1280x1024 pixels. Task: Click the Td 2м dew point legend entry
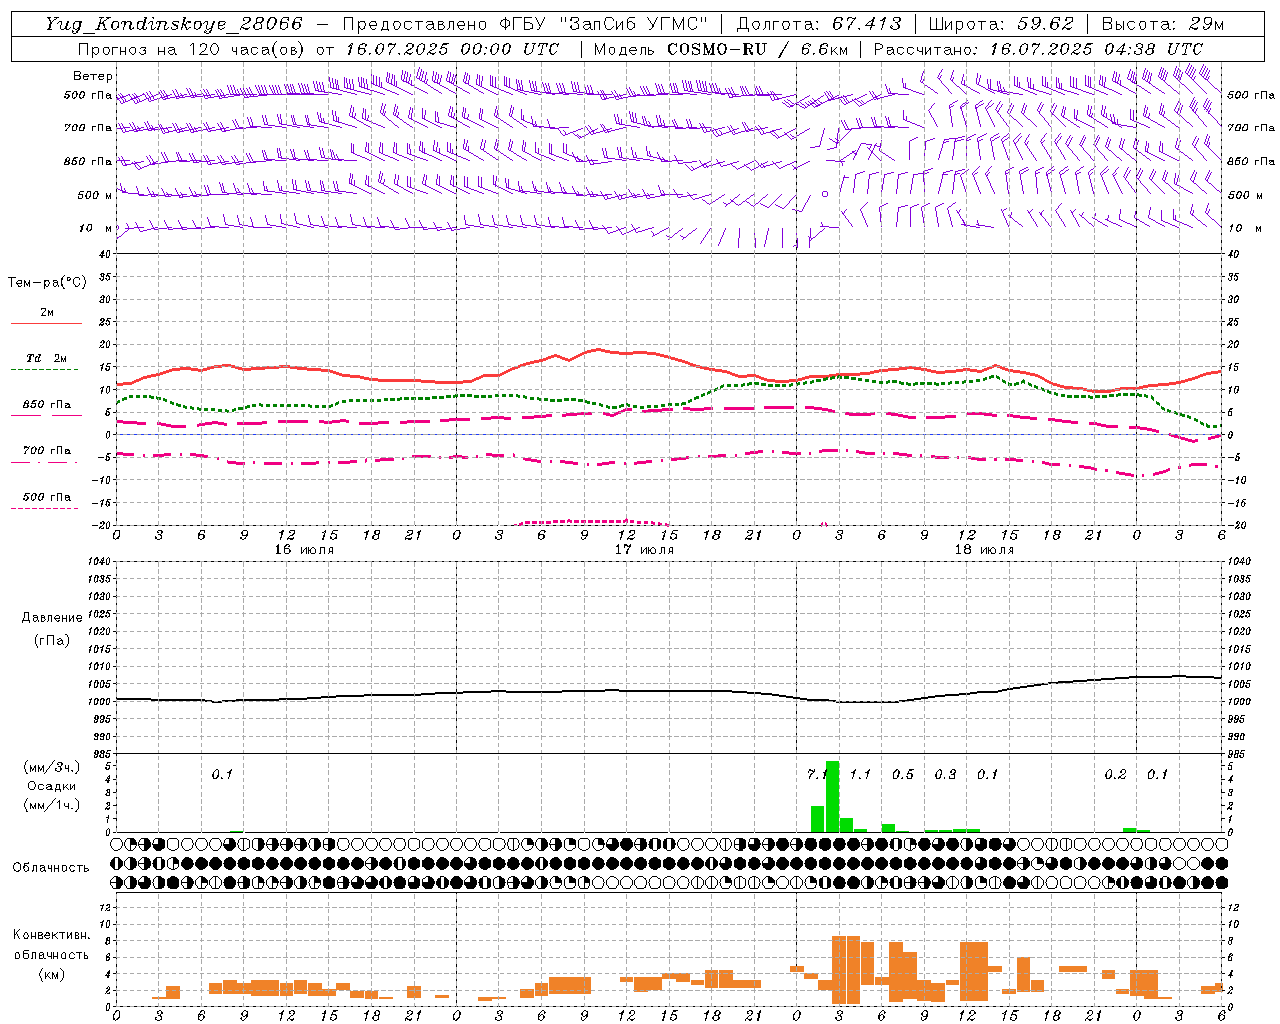point(46,363)
